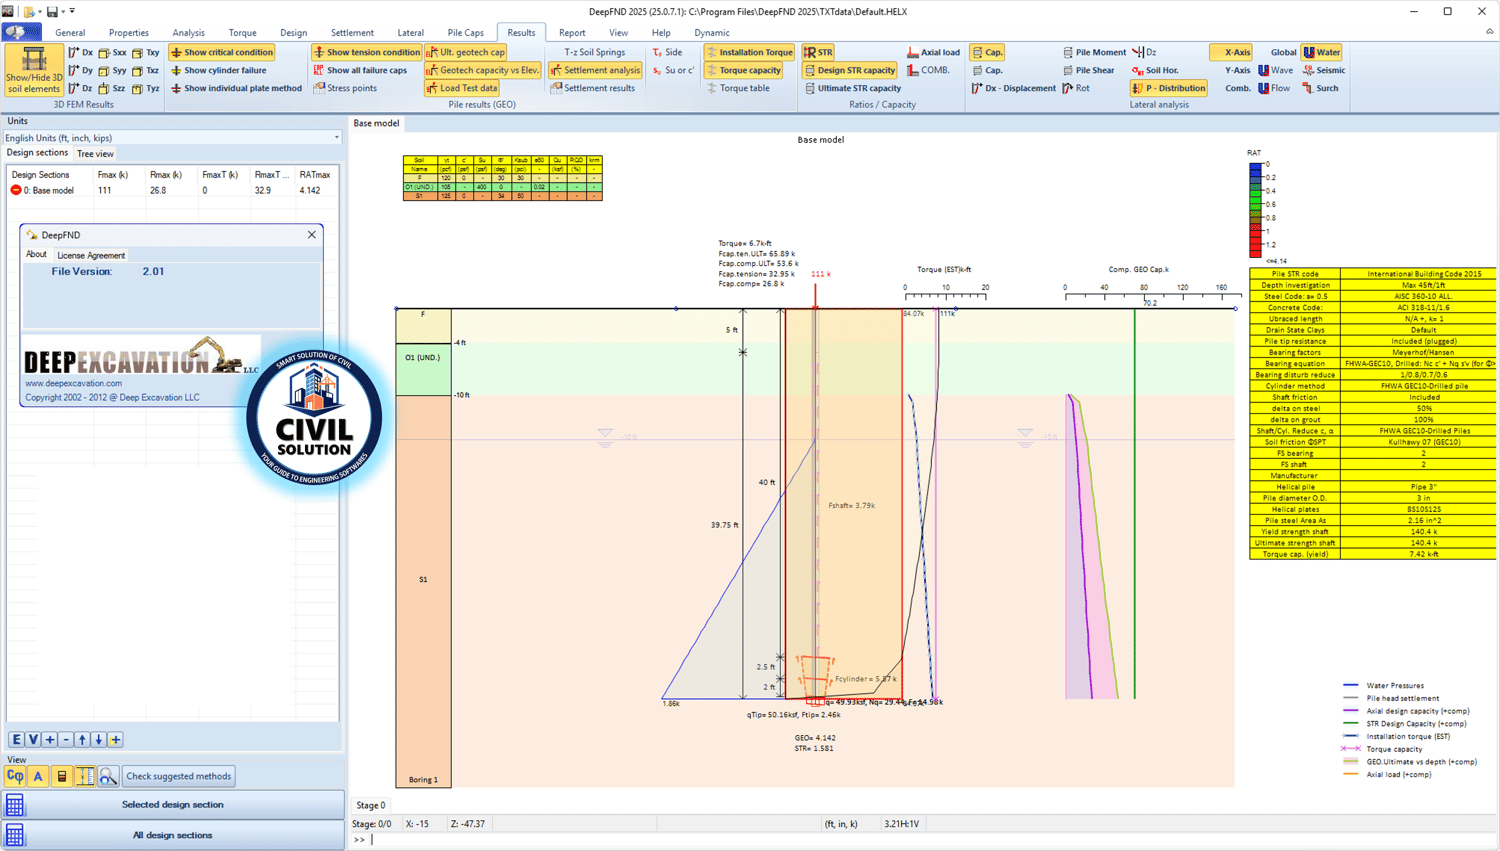Show Pile Shear diagram
Image resolution: width=1500 pixels, height=851 pixels.
(x=1089, y=70)
